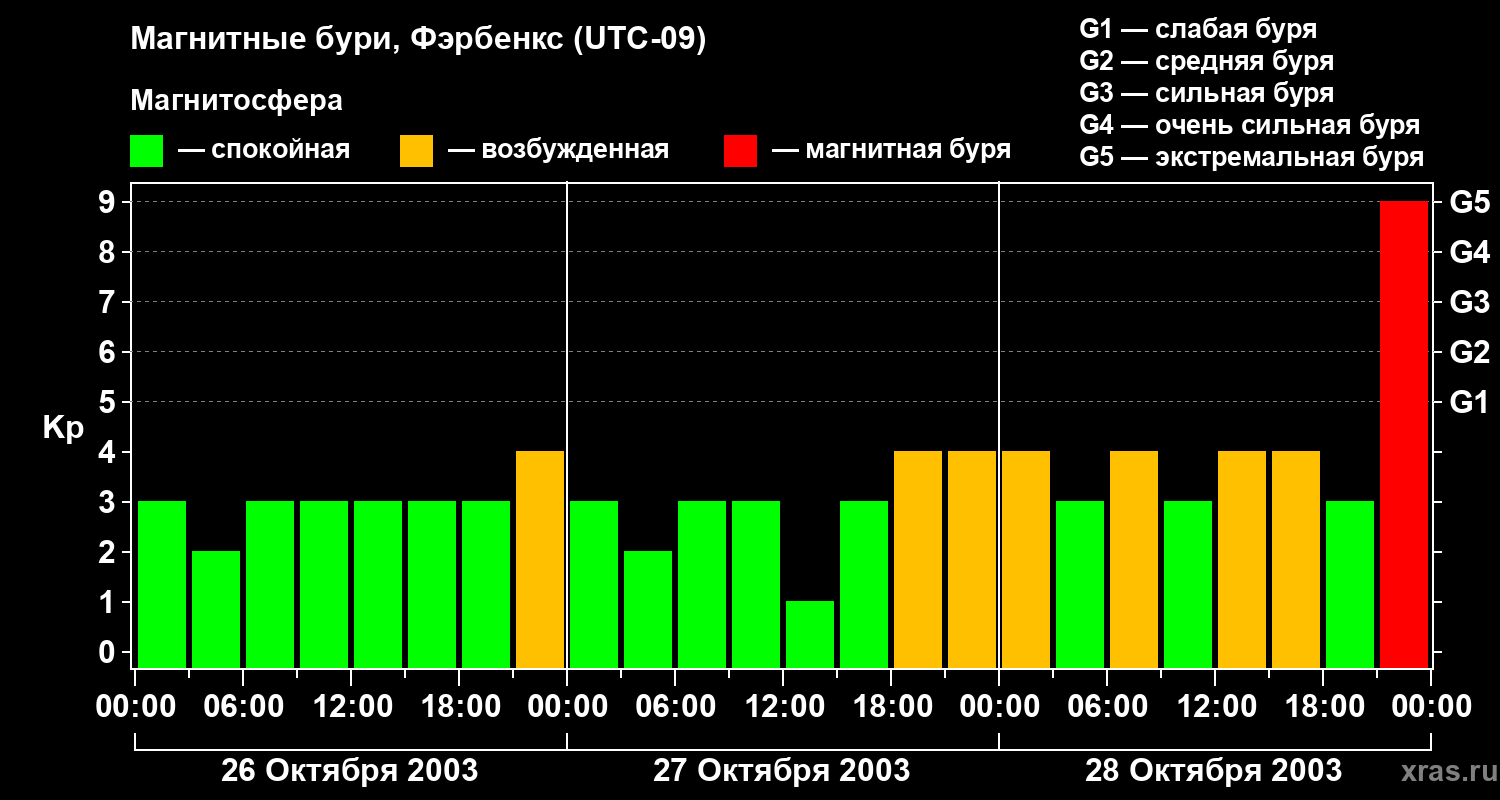
Task: Click the '18:00' time label for 28 October
Action: click(x=1323, y=707)
